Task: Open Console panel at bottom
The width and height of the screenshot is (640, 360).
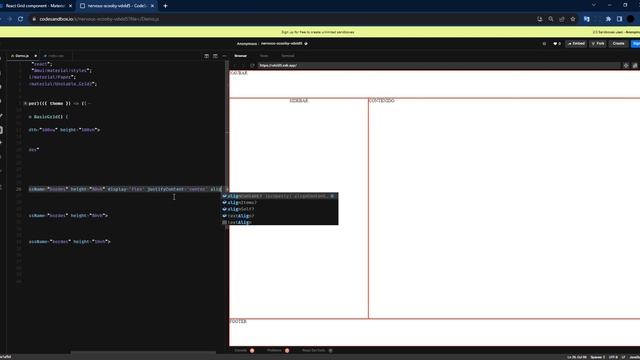Action: (244, 350)
